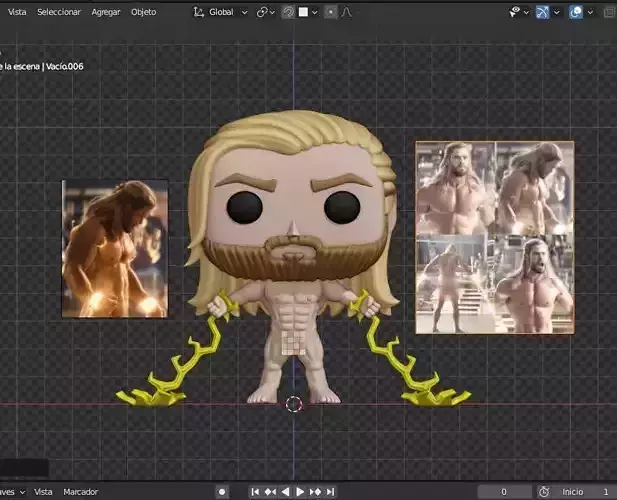Expand snap options dropdown arrow

pos(314,13)
